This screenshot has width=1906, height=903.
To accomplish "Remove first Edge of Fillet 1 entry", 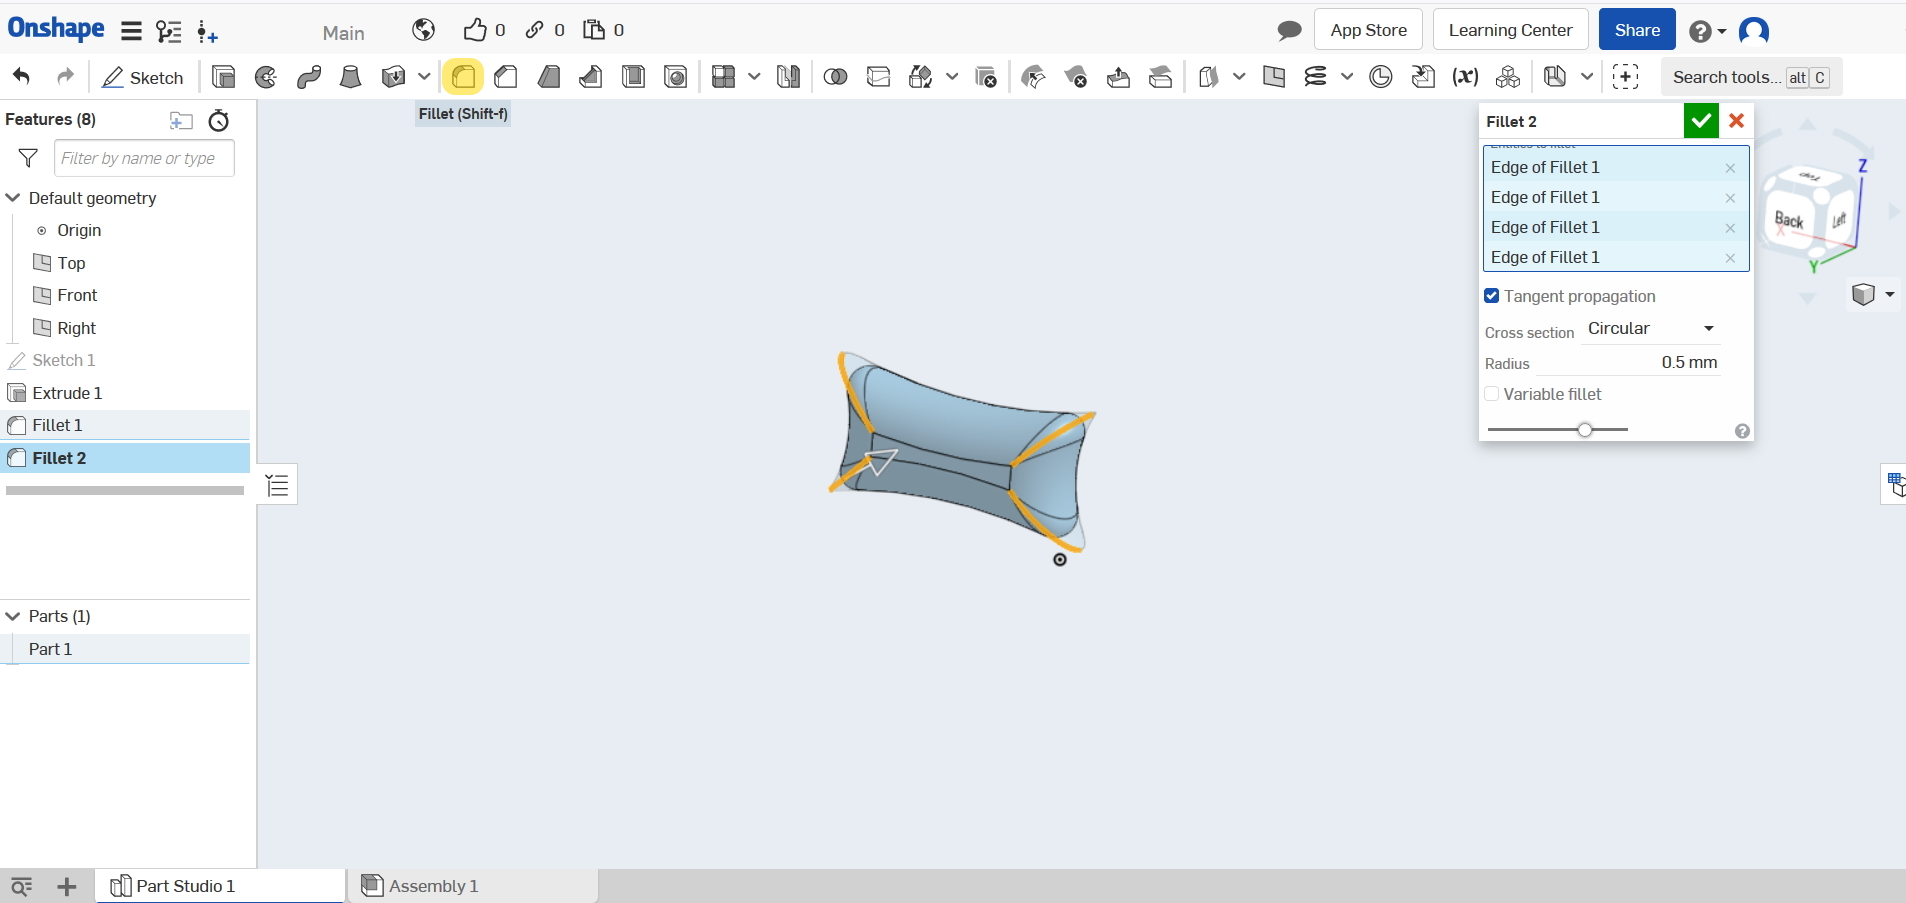I will coord(1730,168).
